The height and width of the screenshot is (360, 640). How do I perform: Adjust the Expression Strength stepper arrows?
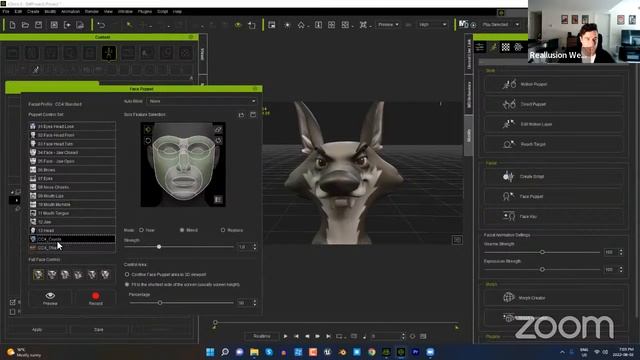click(x=621, y=269)
